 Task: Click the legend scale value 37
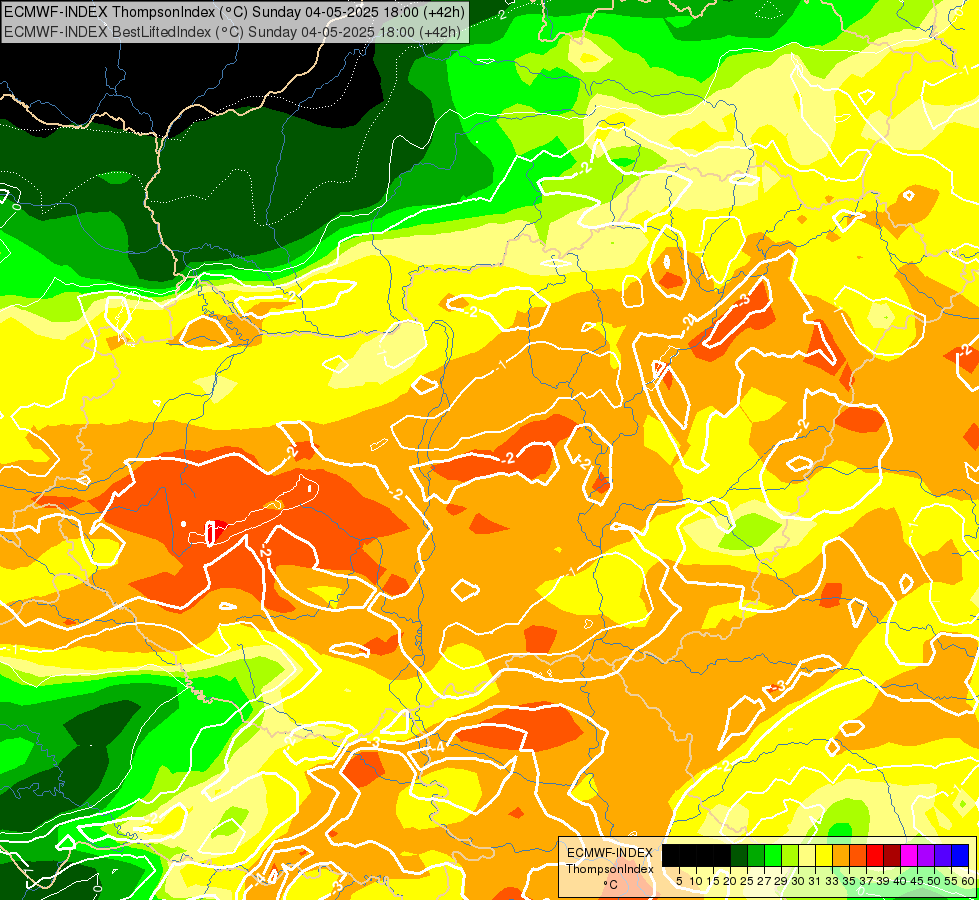[866, 881]
